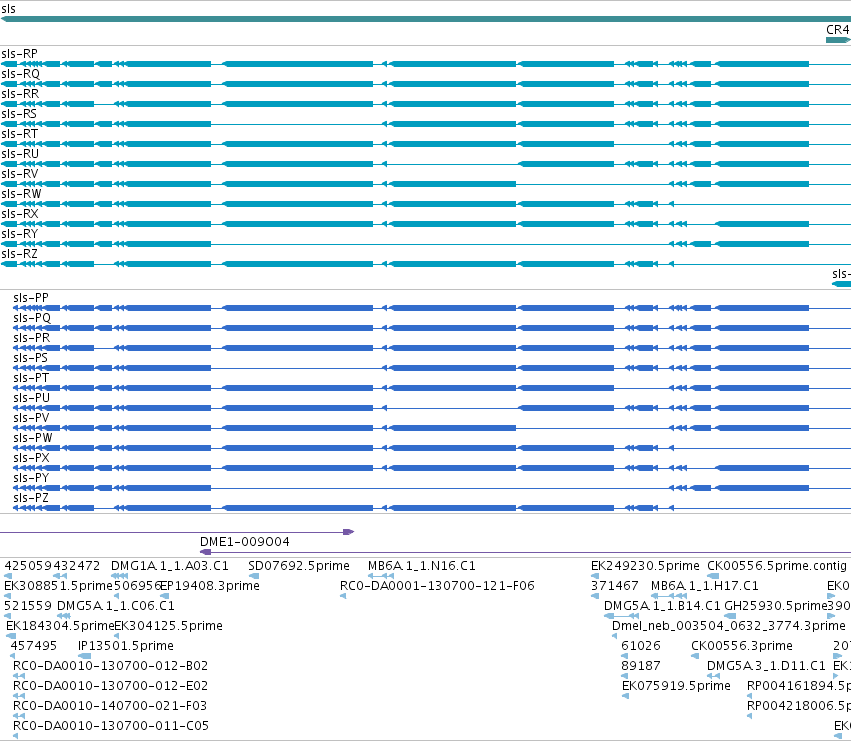Select EST label CK00556.3prime

pyautogui.click(x=742, y=645)
